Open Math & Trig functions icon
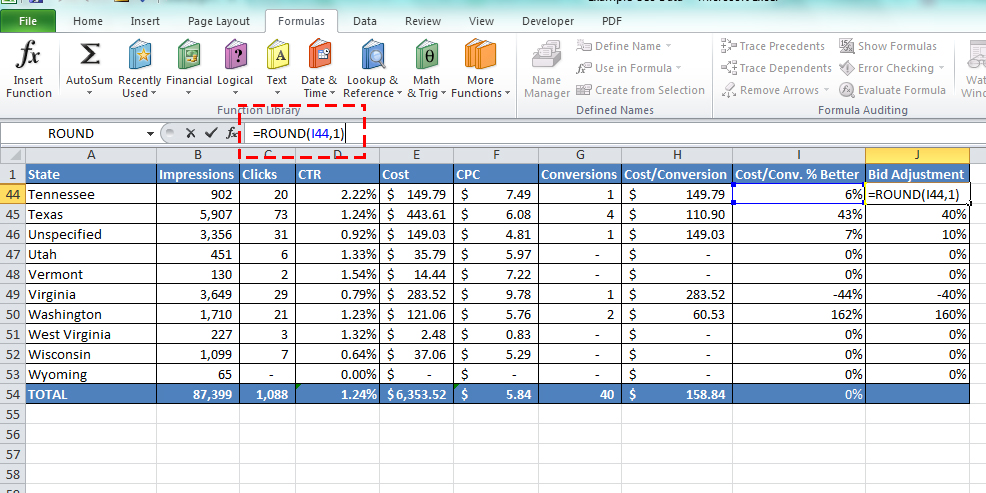 [426, 55]
